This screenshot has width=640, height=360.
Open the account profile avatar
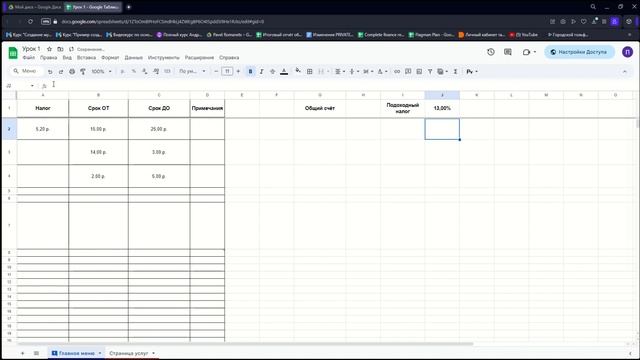click(x=627, y=52)
